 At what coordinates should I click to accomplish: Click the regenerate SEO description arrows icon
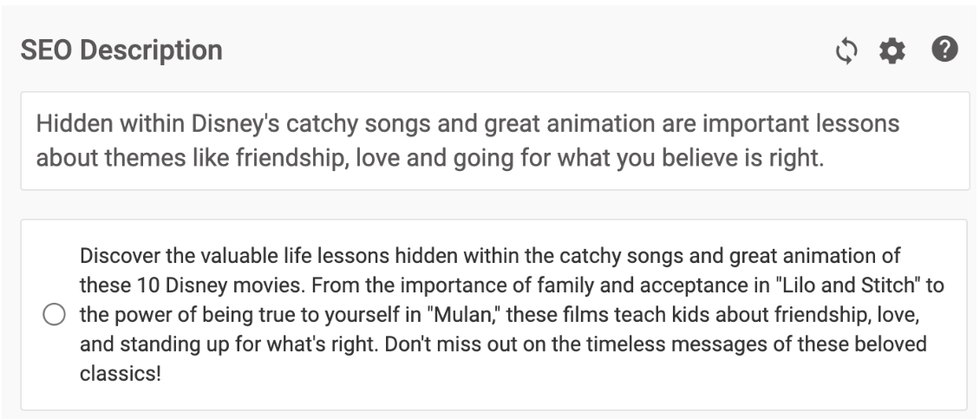coord(847,51)
